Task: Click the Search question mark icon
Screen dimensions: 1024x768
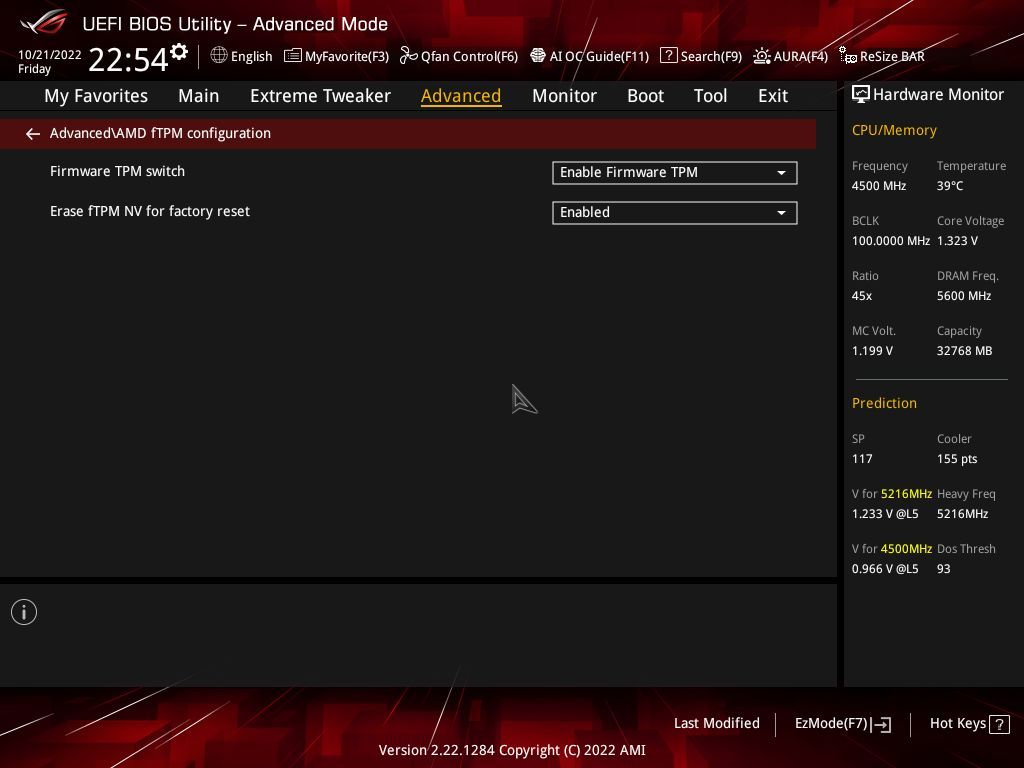Action: 668,56
